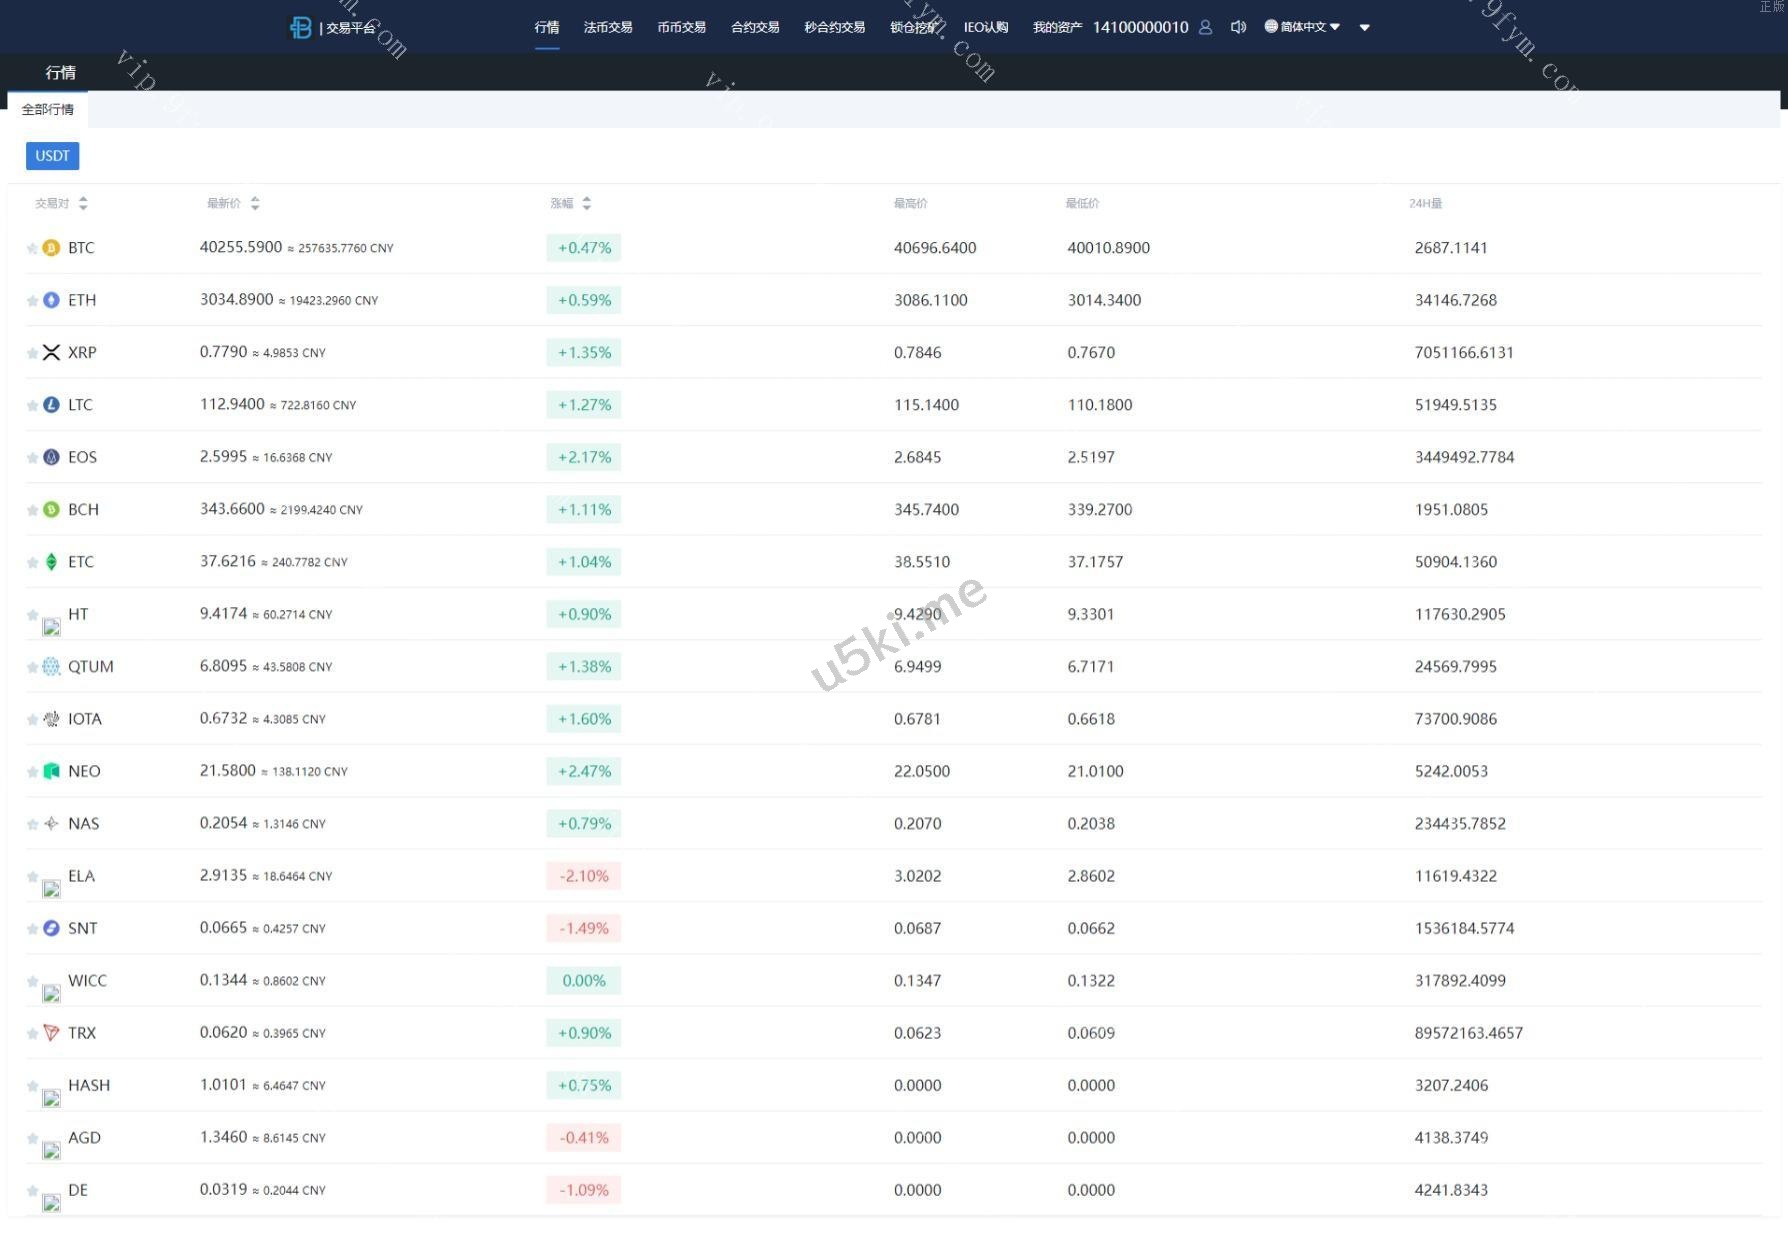Viewport: 1788px width, 1252px height.
Task: Sort by the 涨幅 column arrows
Action: 586,203
